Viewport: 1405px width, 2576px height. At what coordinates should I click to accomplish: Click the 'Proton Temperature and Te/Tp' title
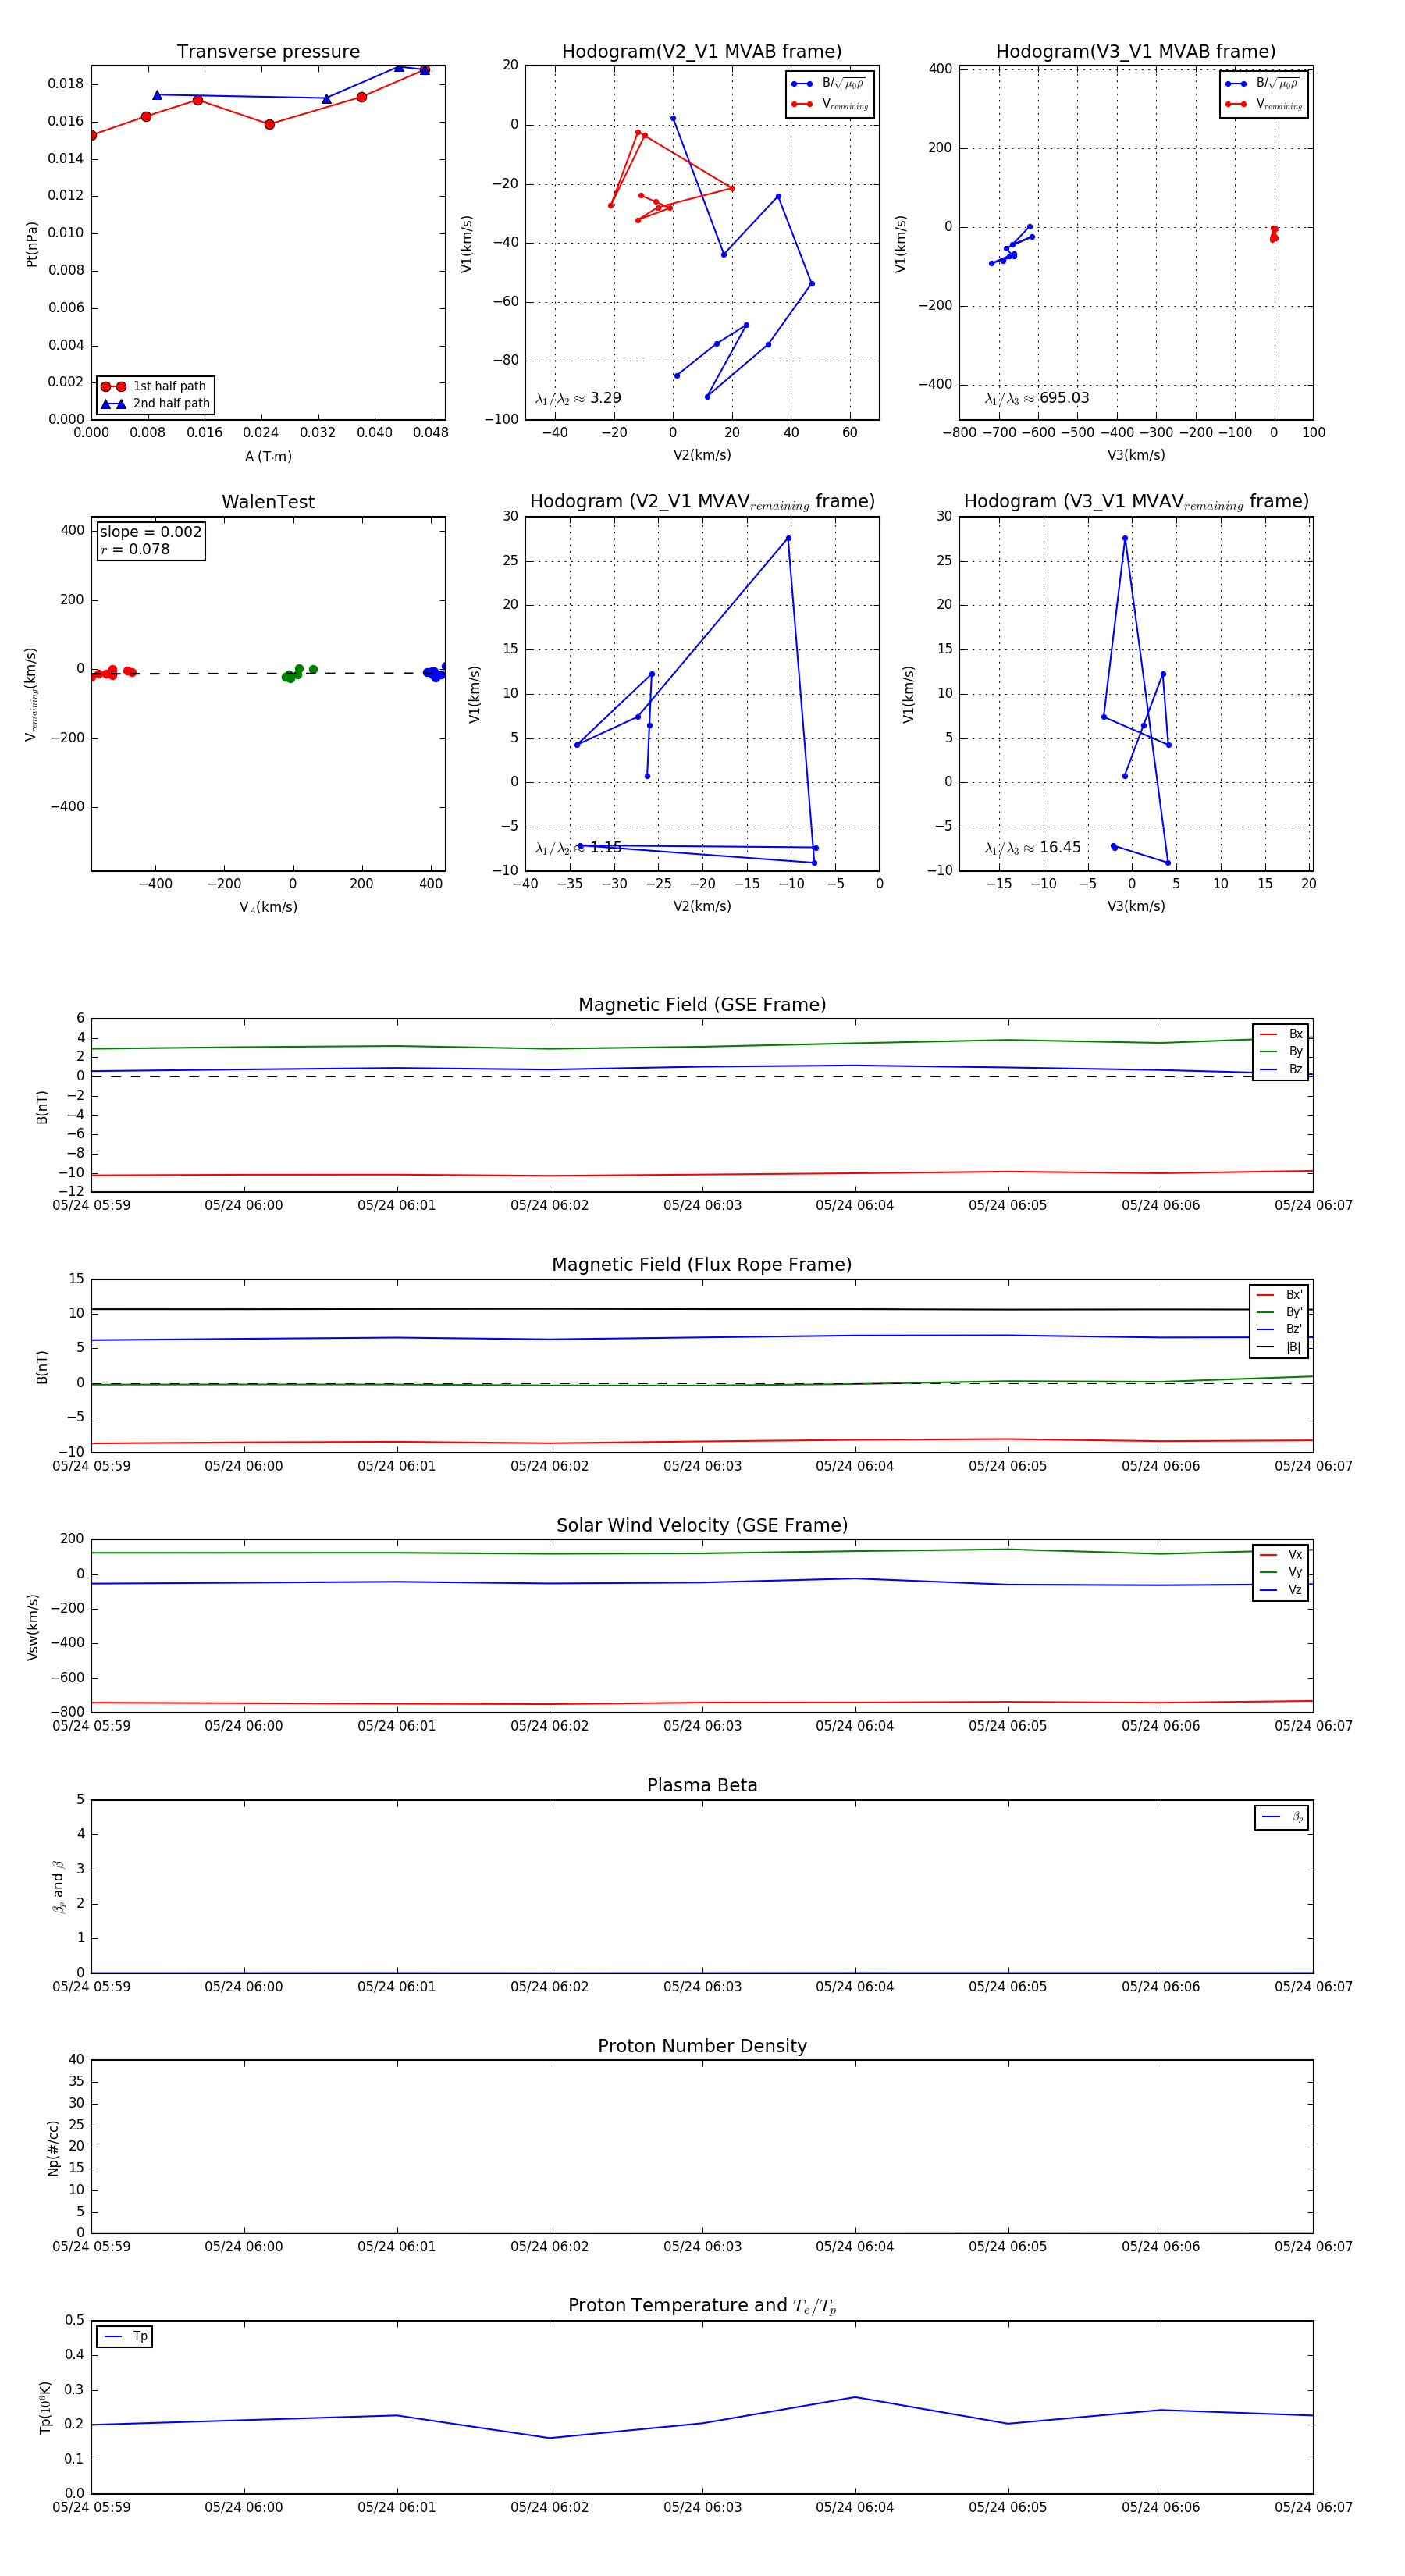click(702, 2306)
